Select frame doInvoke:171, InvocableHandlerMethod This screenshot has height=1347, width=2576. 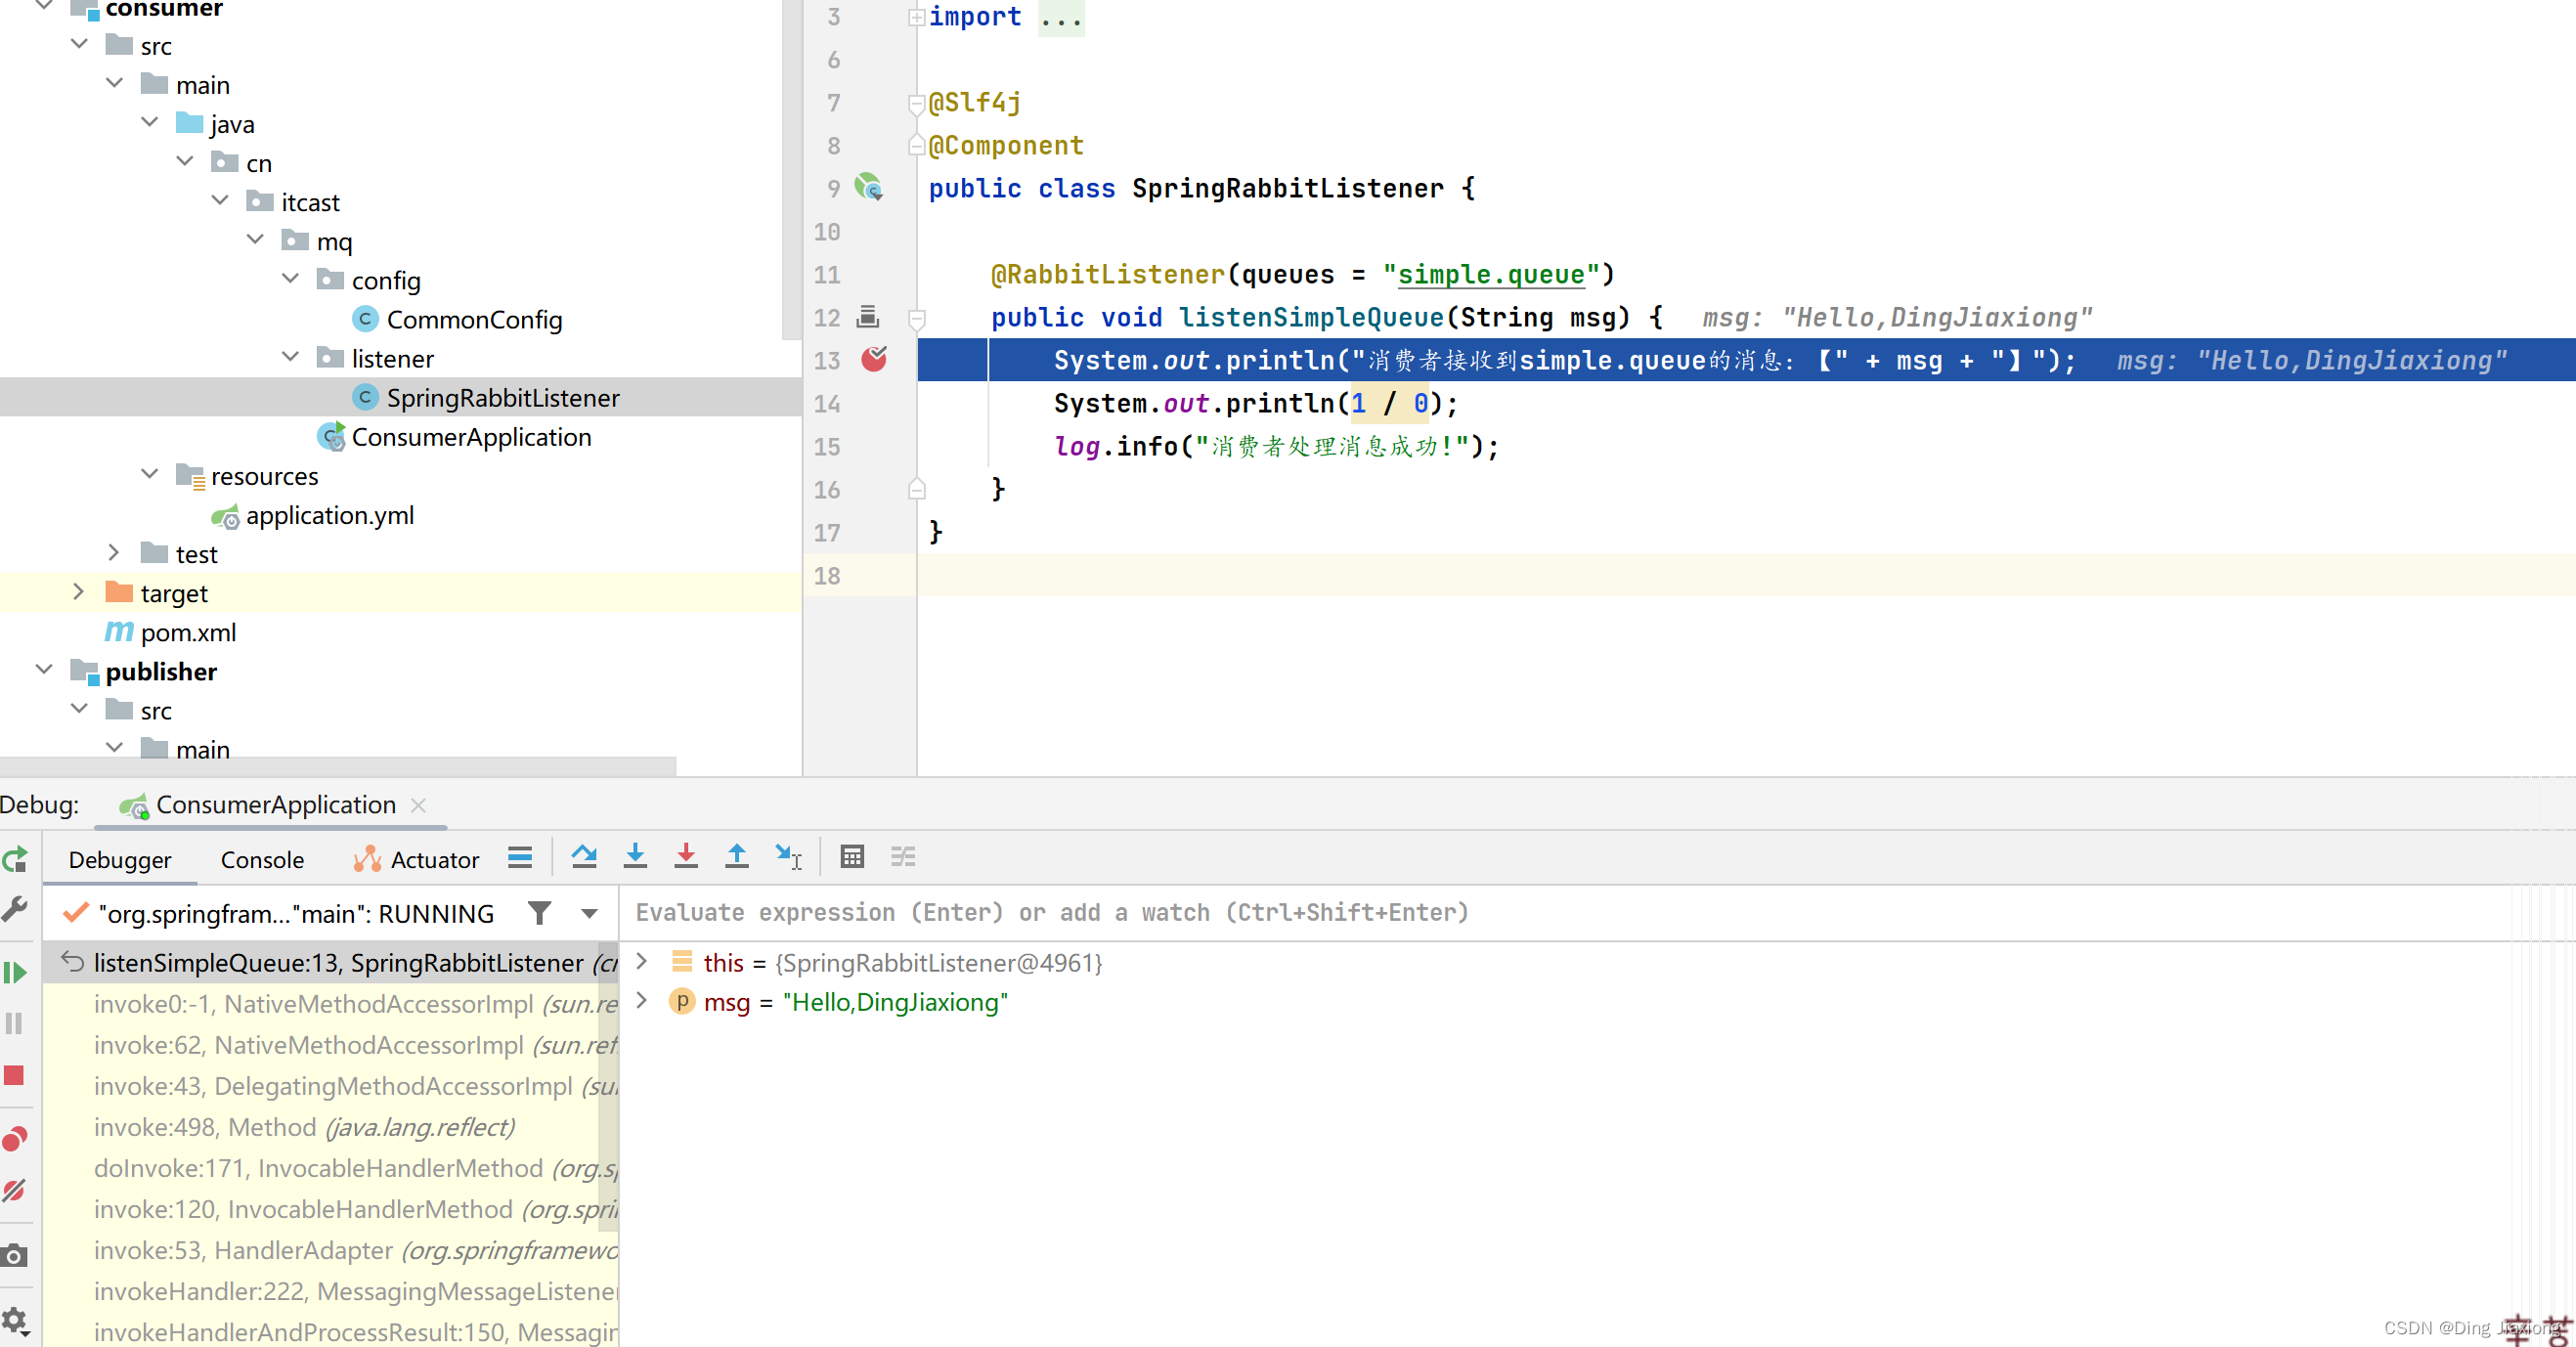pyautogui.click(x=331, y=1167)
